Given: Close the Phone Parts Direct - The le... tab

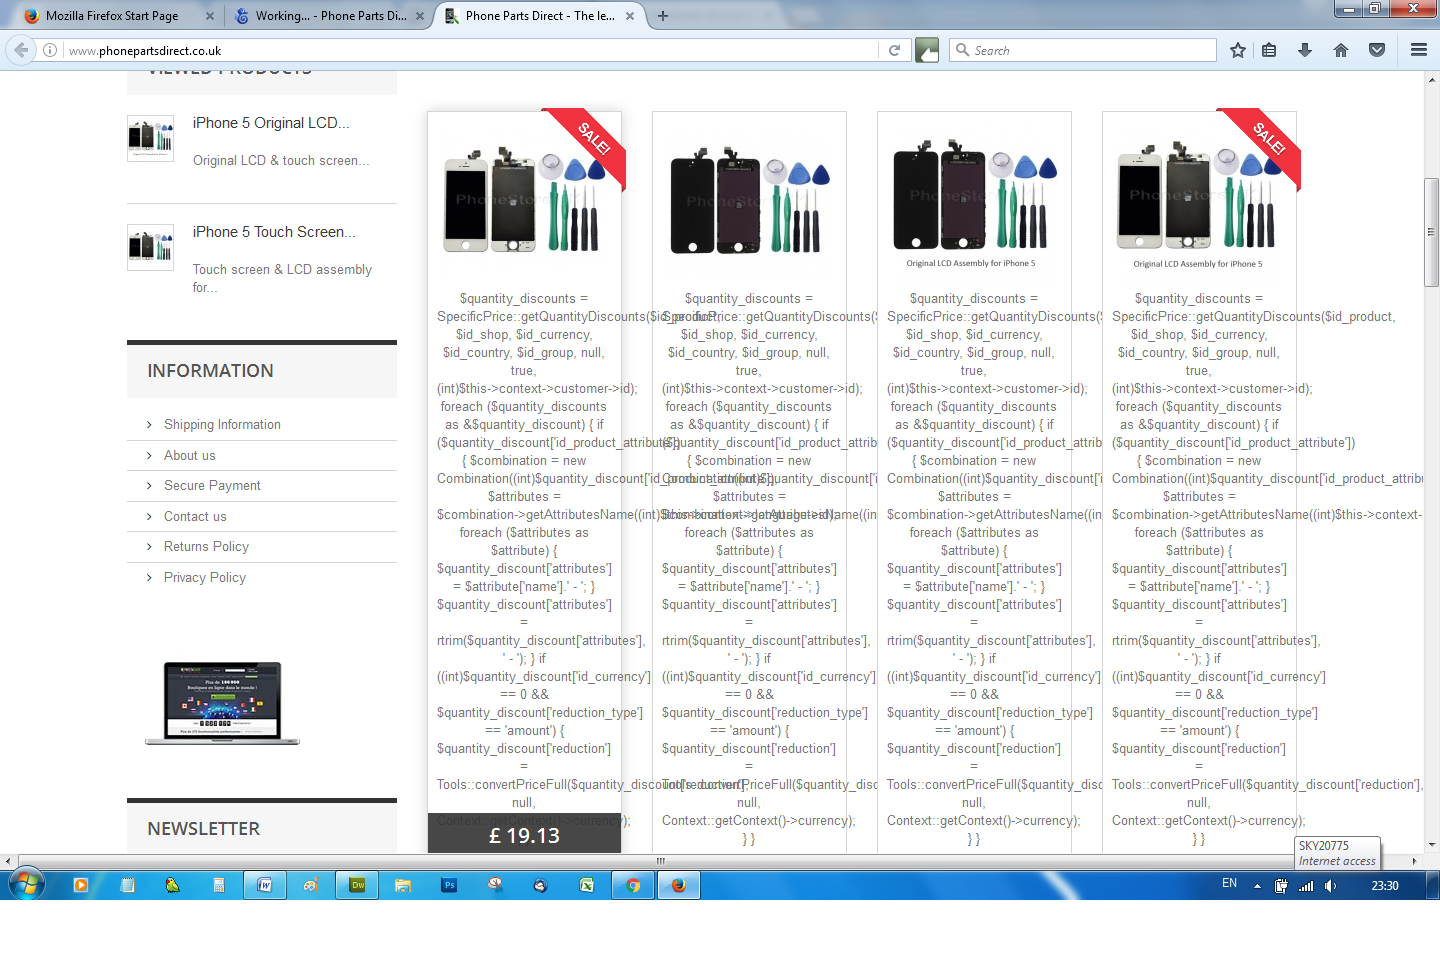Looking at the screenshot, I should 630,16.
